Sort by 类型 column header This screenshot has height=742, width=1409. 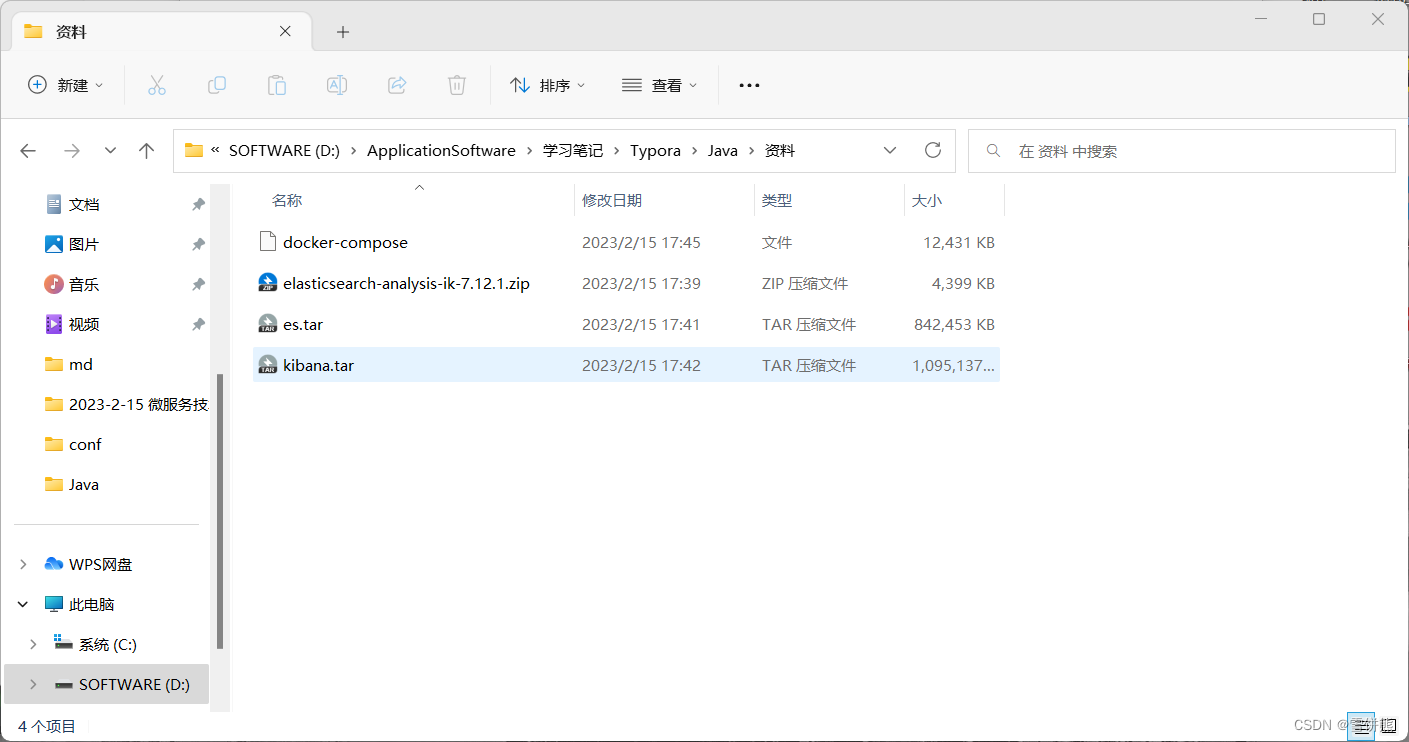point(777,200)
